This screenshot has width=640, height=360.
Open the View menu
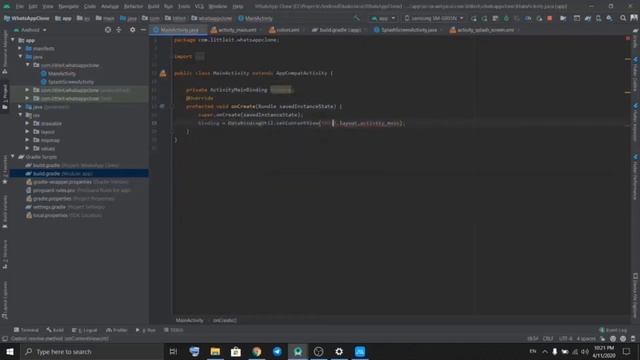click(48, 7)
